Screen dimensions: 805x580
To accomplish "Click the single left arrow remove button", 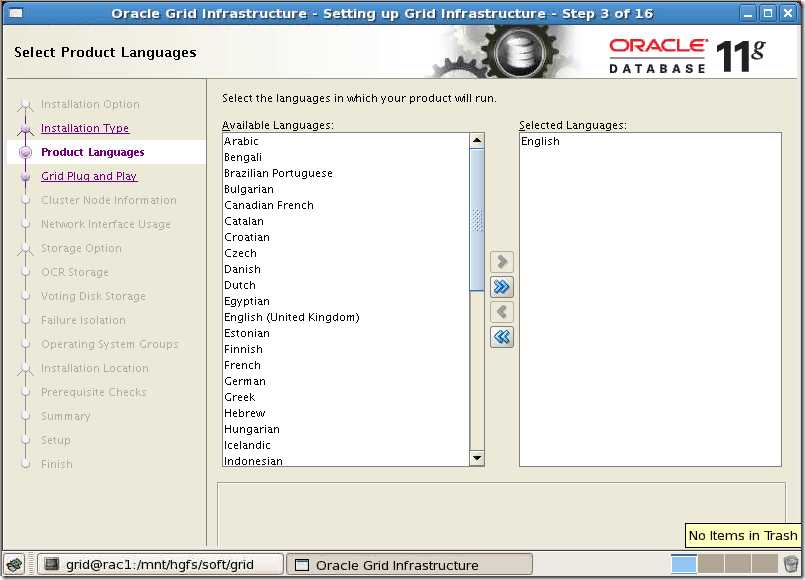I will pos(502,312).
